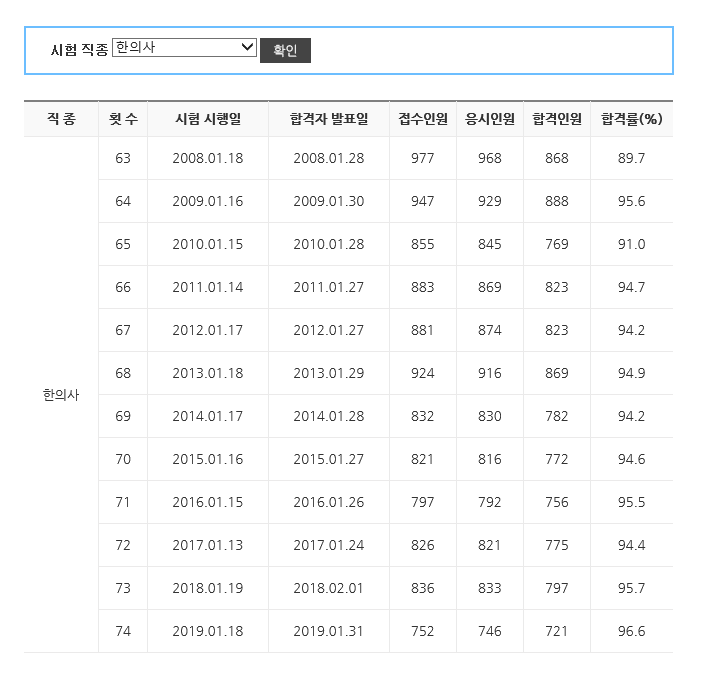
Task: Select the round number 65 cell
Action: pos(123,244)
